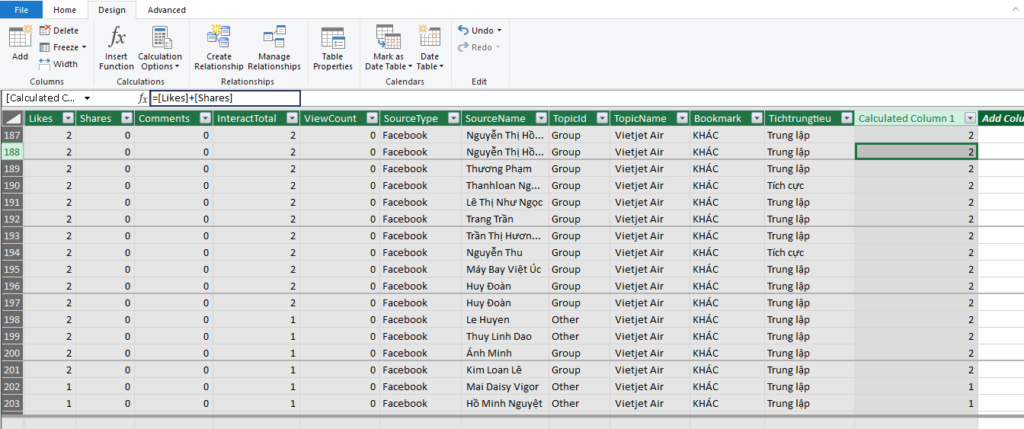Click the Hồ Minh Nguyệt cell
This screenshot has height=429, width=1024.
coord(505,404)
